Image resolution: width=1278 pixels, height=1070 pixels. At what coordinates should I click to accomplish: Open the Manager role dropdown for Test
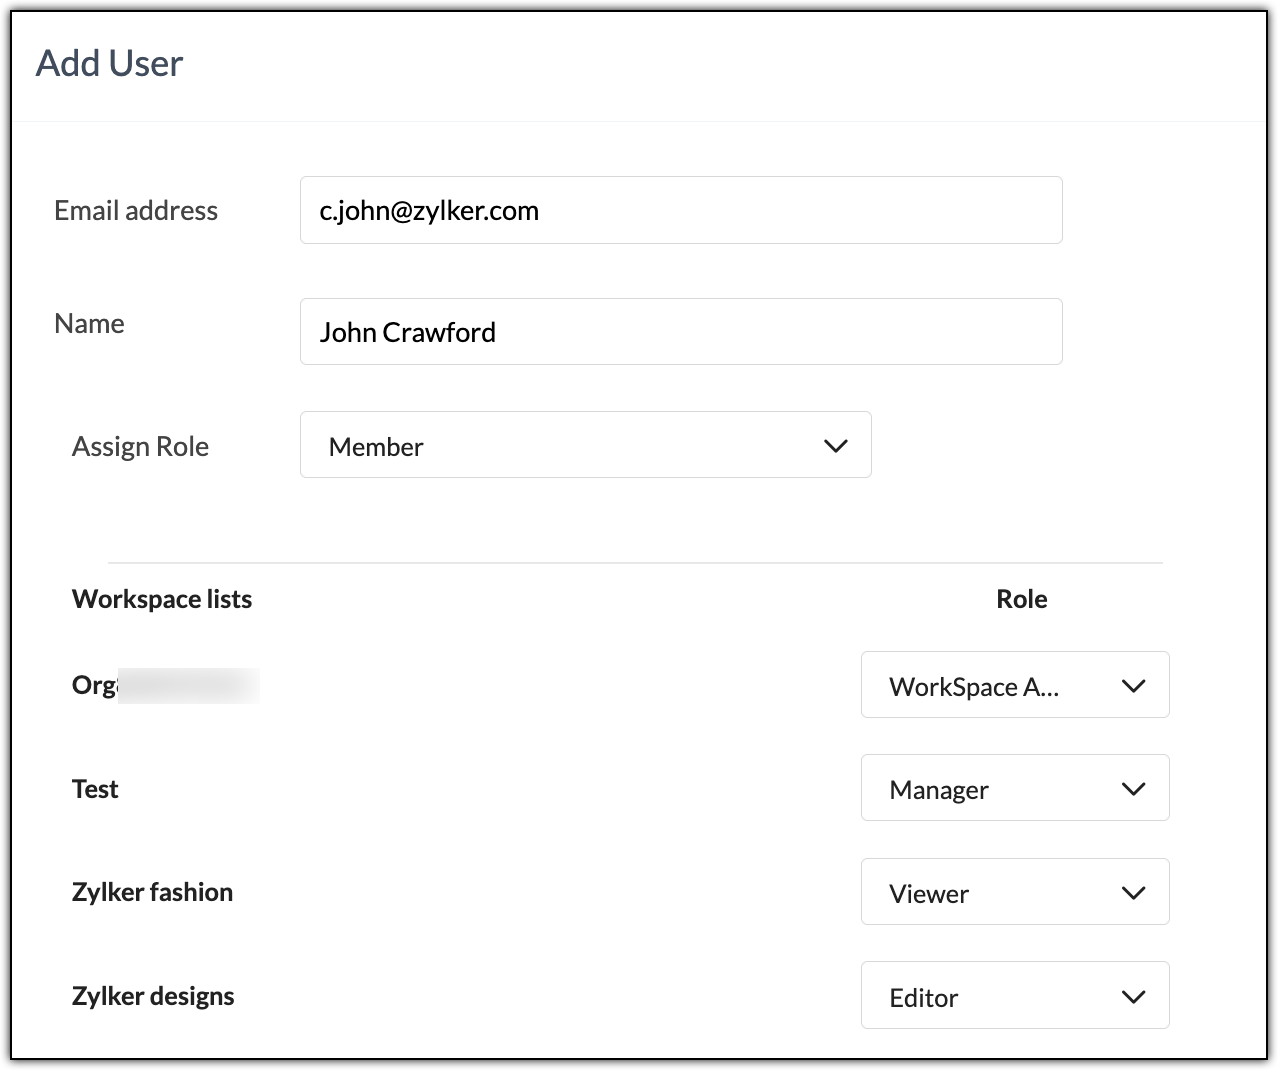[1015, 788]
